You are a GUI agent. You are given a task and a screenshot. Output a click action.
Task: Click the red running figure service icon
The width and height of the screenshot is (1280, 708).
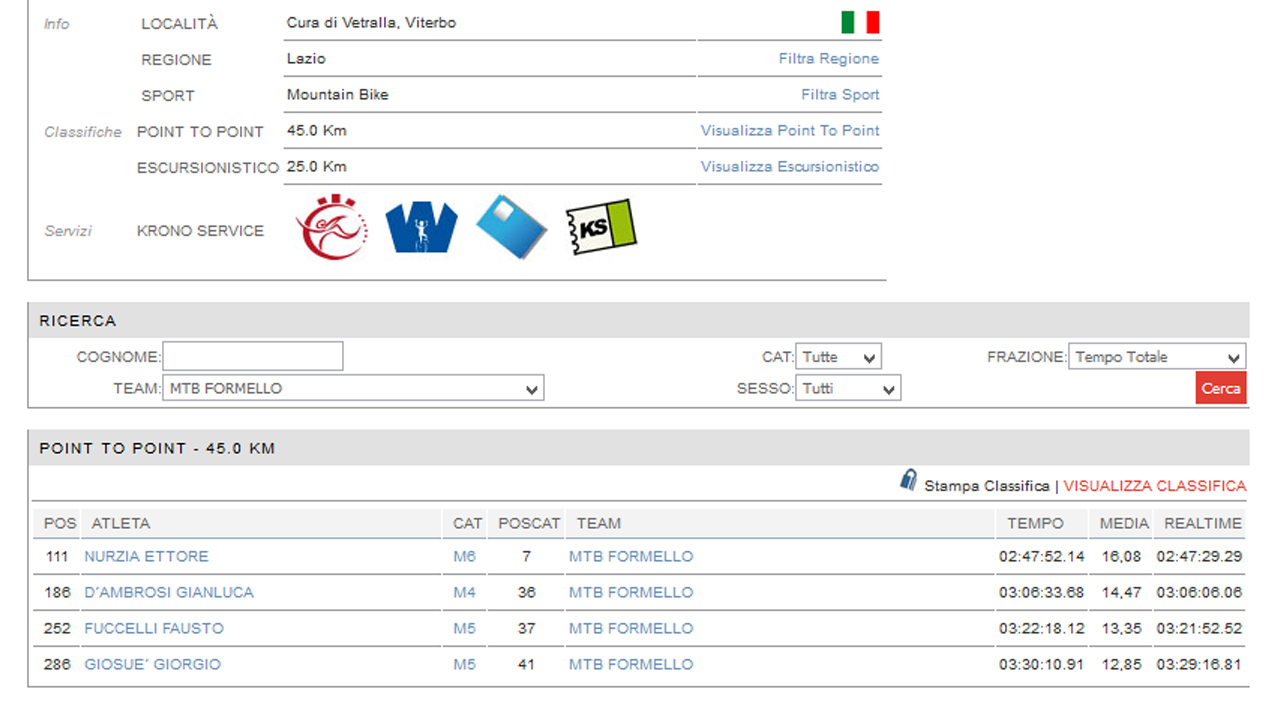pyautogui.click(x=332, y=228)
